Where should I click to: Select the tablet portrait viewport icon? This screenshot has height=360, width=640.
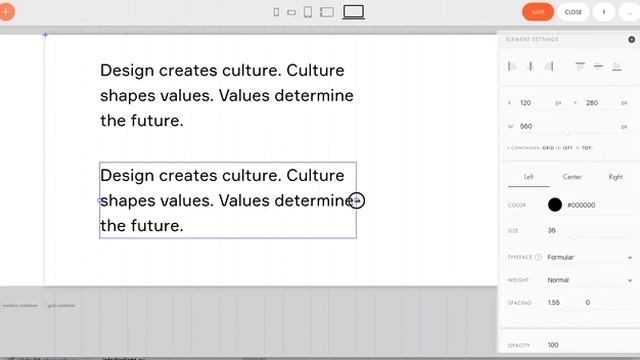[308, 12]
